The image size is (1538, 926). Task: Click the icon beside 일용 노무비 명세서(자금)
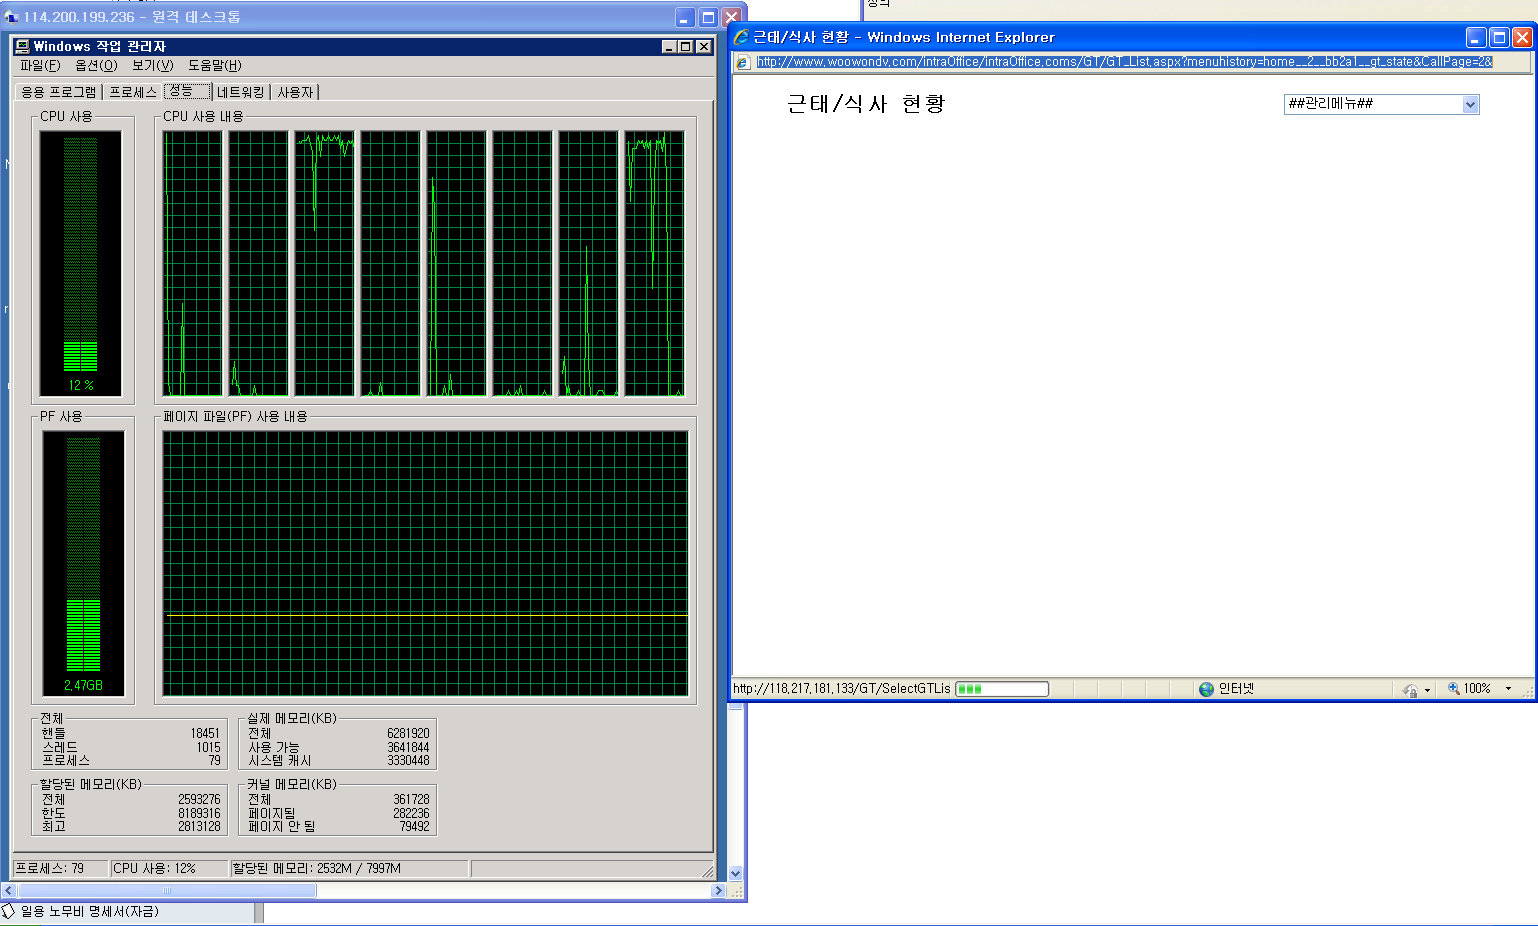[9, 911]
